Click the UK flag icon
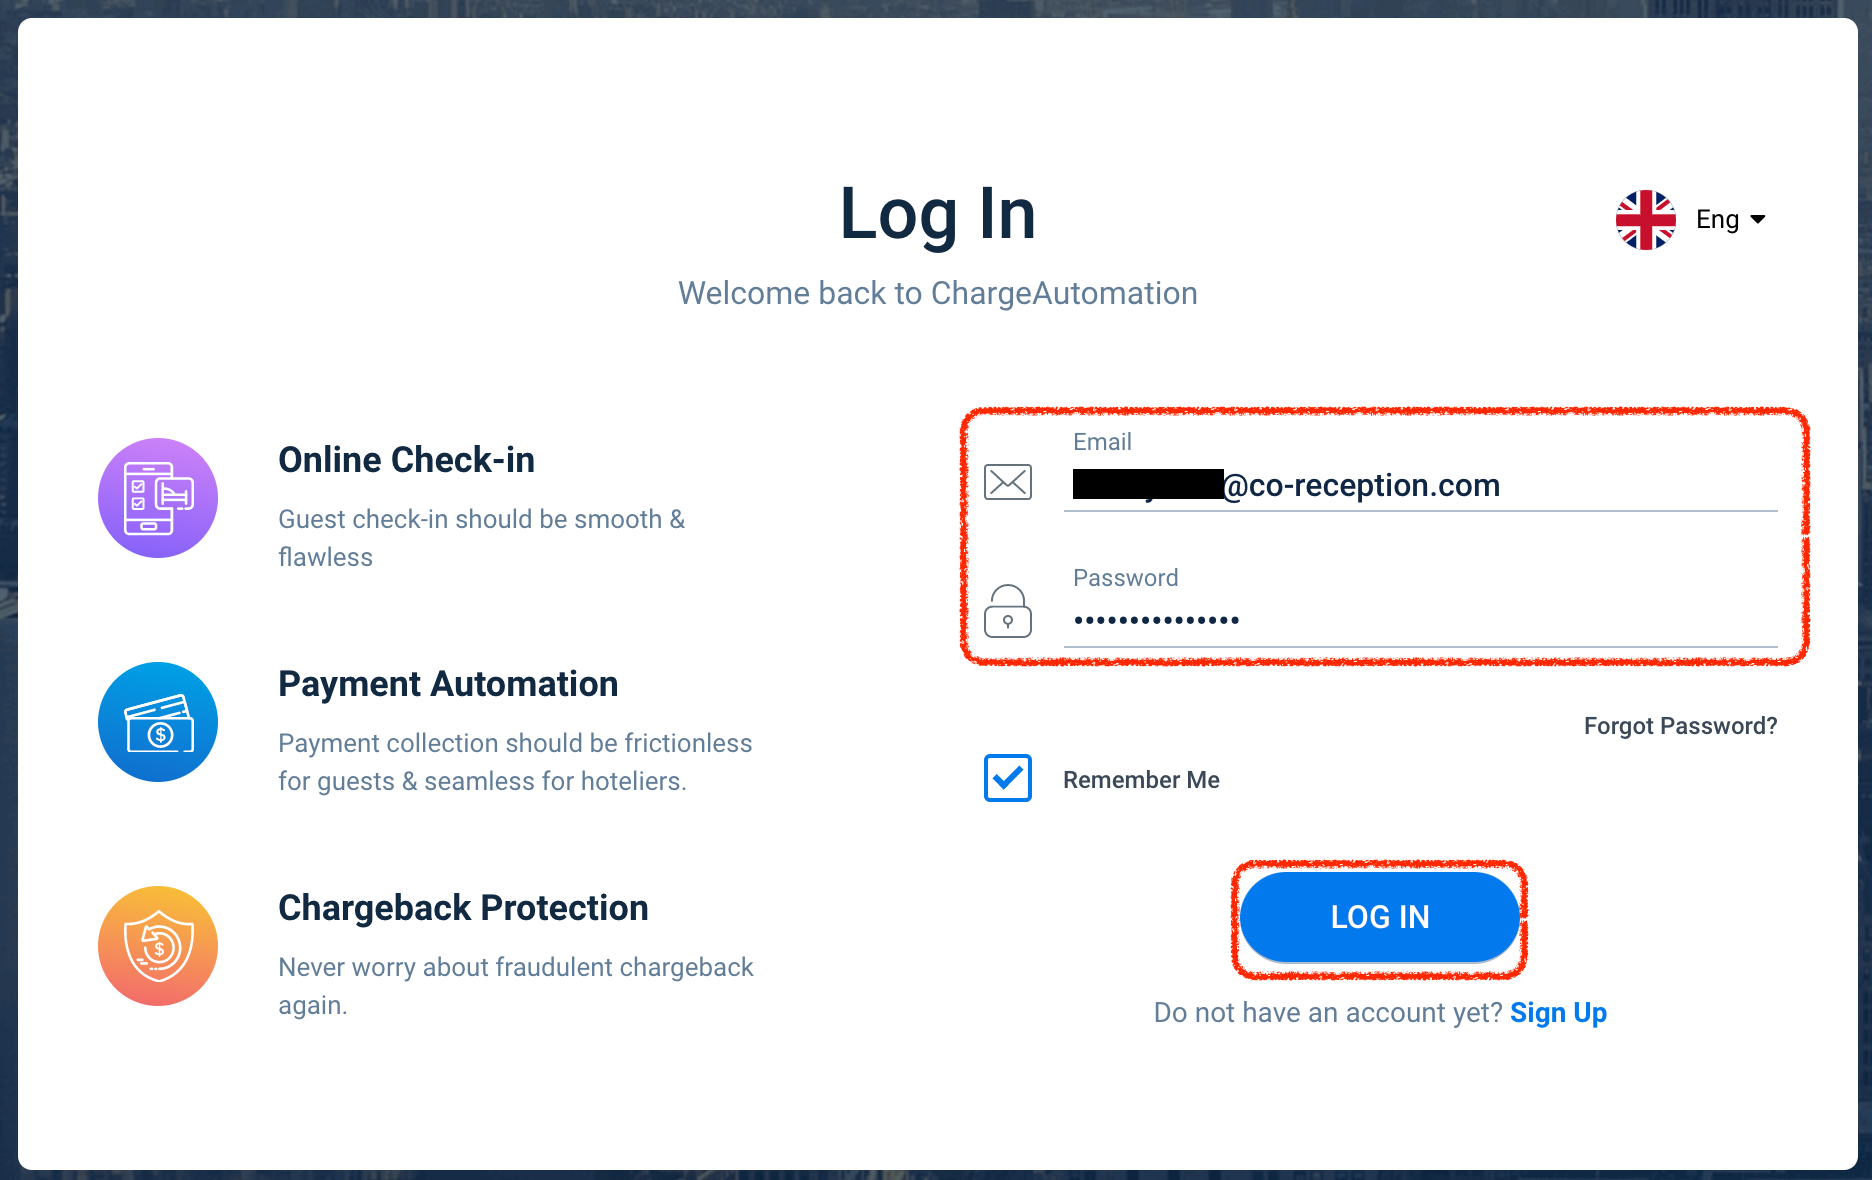Screen dimensions: 1872x1180 coord(1645,220)
